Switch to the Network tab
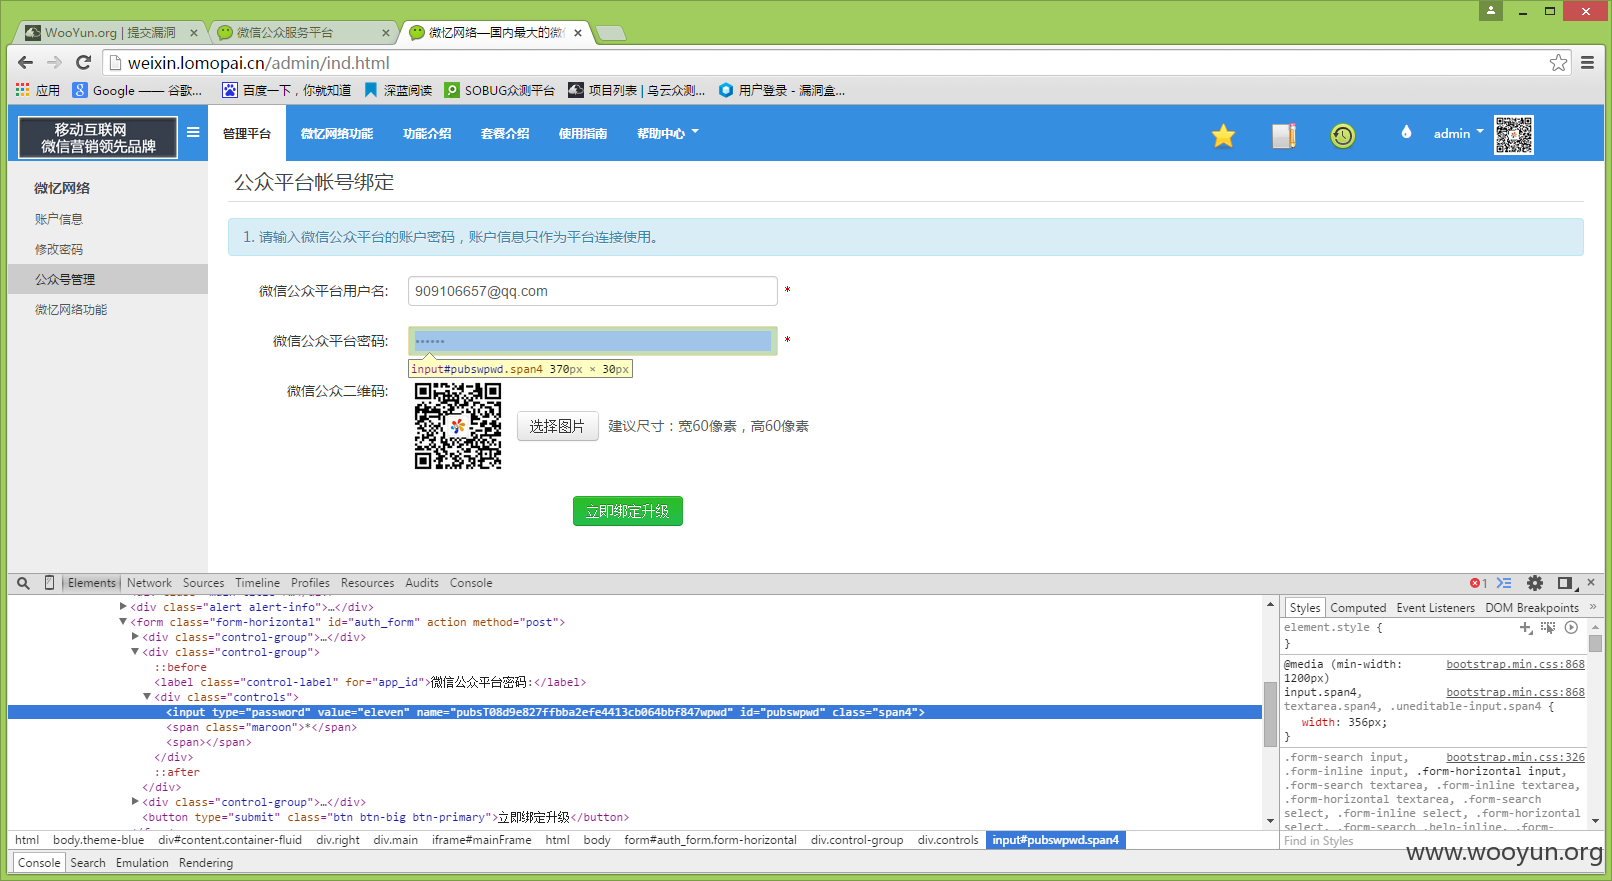This screenshot has height=881, width=1612. click(149, 583)
